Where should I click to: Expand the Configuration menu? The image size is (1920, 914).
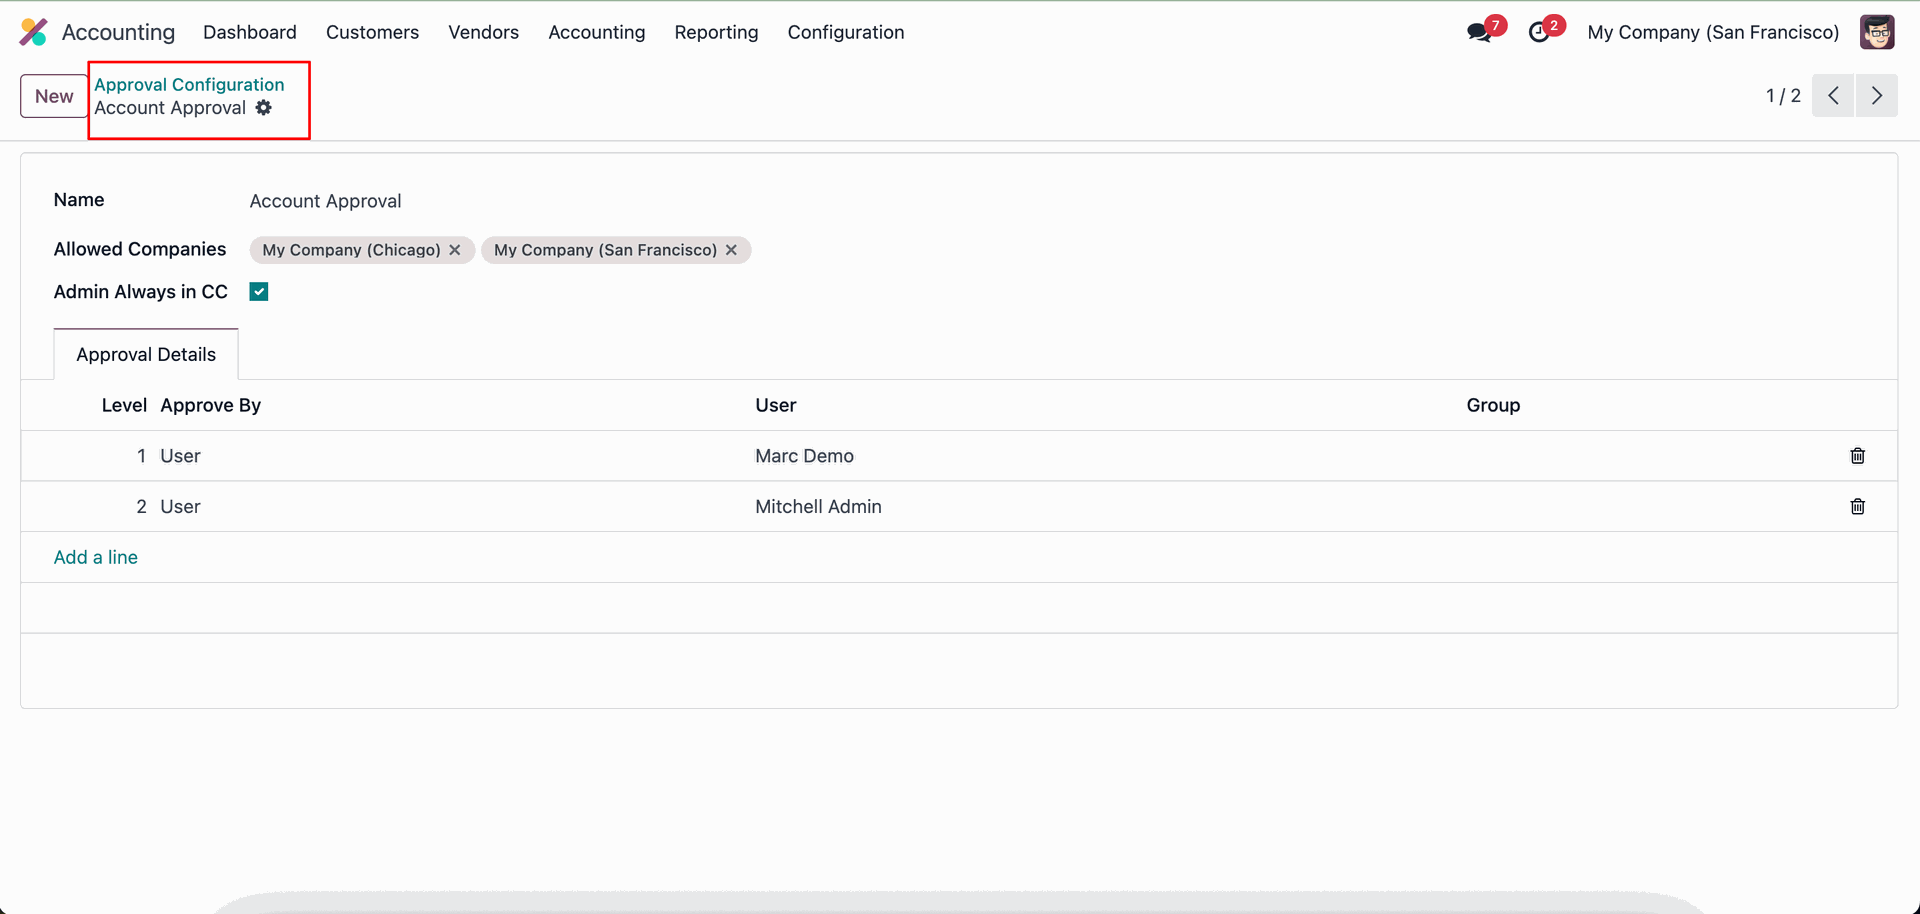coord(845,32)
